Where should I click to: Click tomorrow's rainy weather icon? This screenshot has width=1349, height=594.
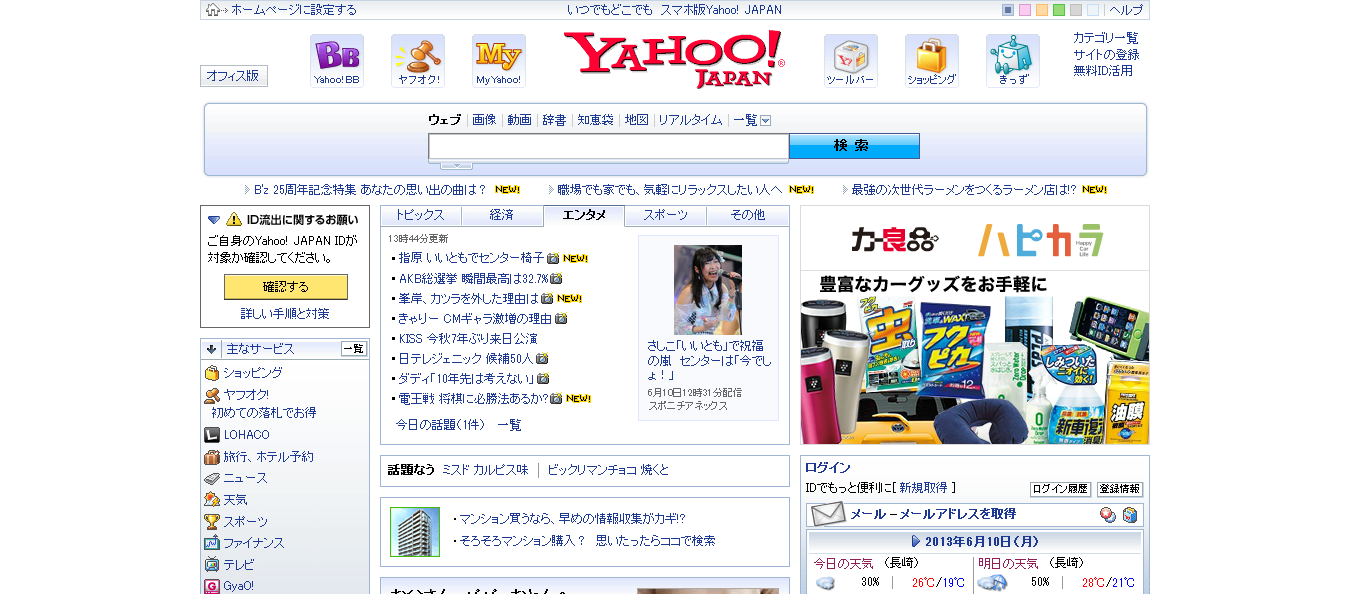click(x=992, y=583)
